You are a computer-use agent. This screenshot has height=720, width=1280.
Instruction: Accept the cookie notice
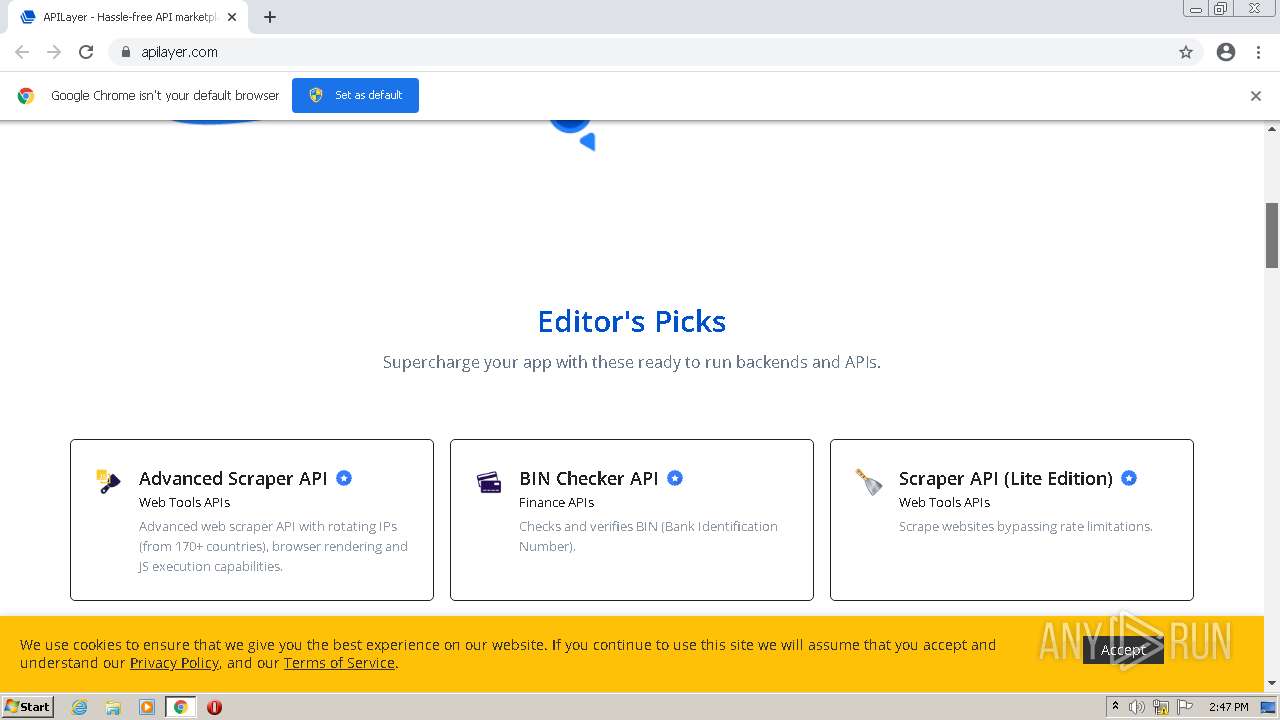coord(1123,650)
